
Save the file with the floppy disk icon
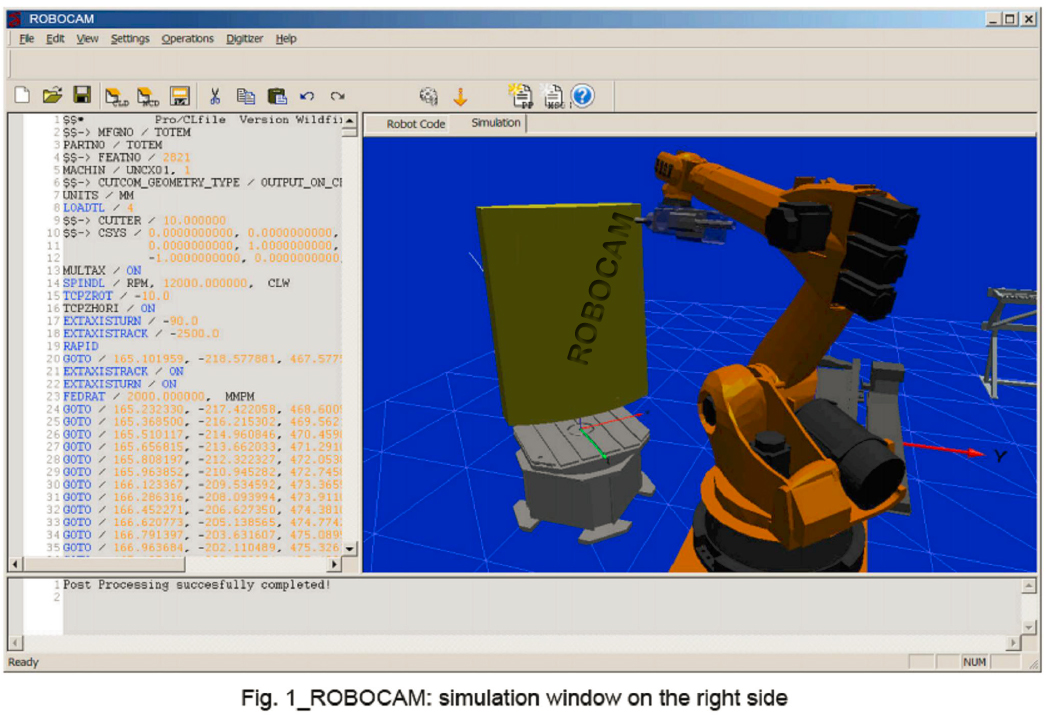point(82,95)
